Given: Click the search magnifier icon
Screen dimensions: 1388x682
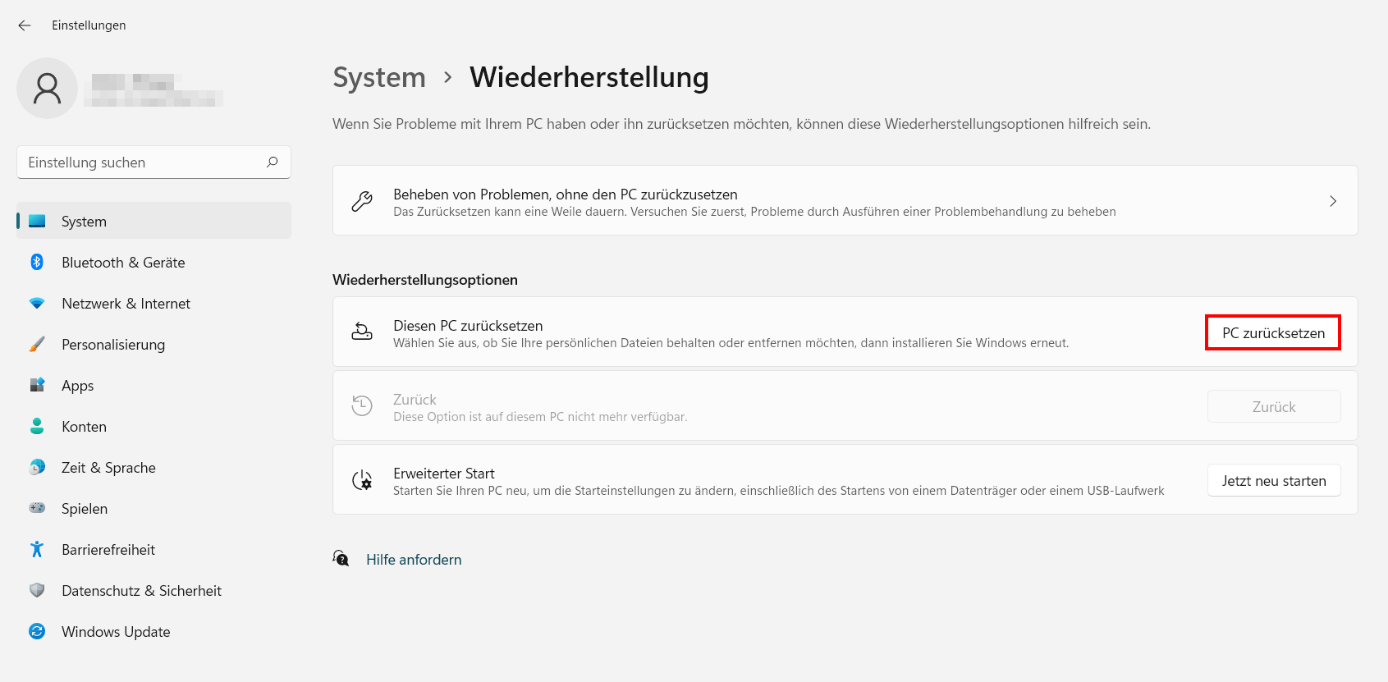Looking at the screenshot, I should pyautogui.click(x=272, y=162).
